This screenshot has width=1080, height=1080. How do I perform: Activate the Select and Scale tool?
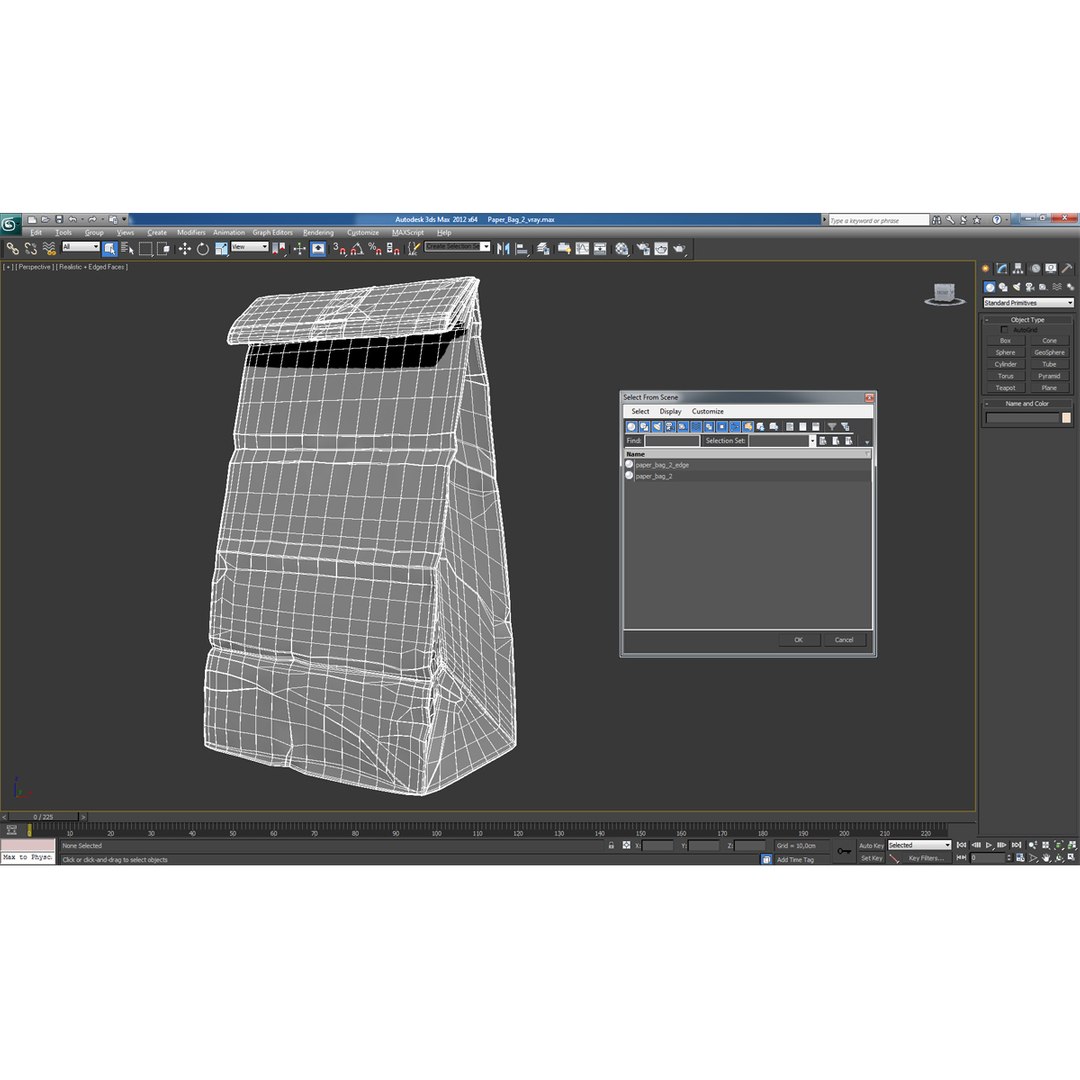pos(220,249)
